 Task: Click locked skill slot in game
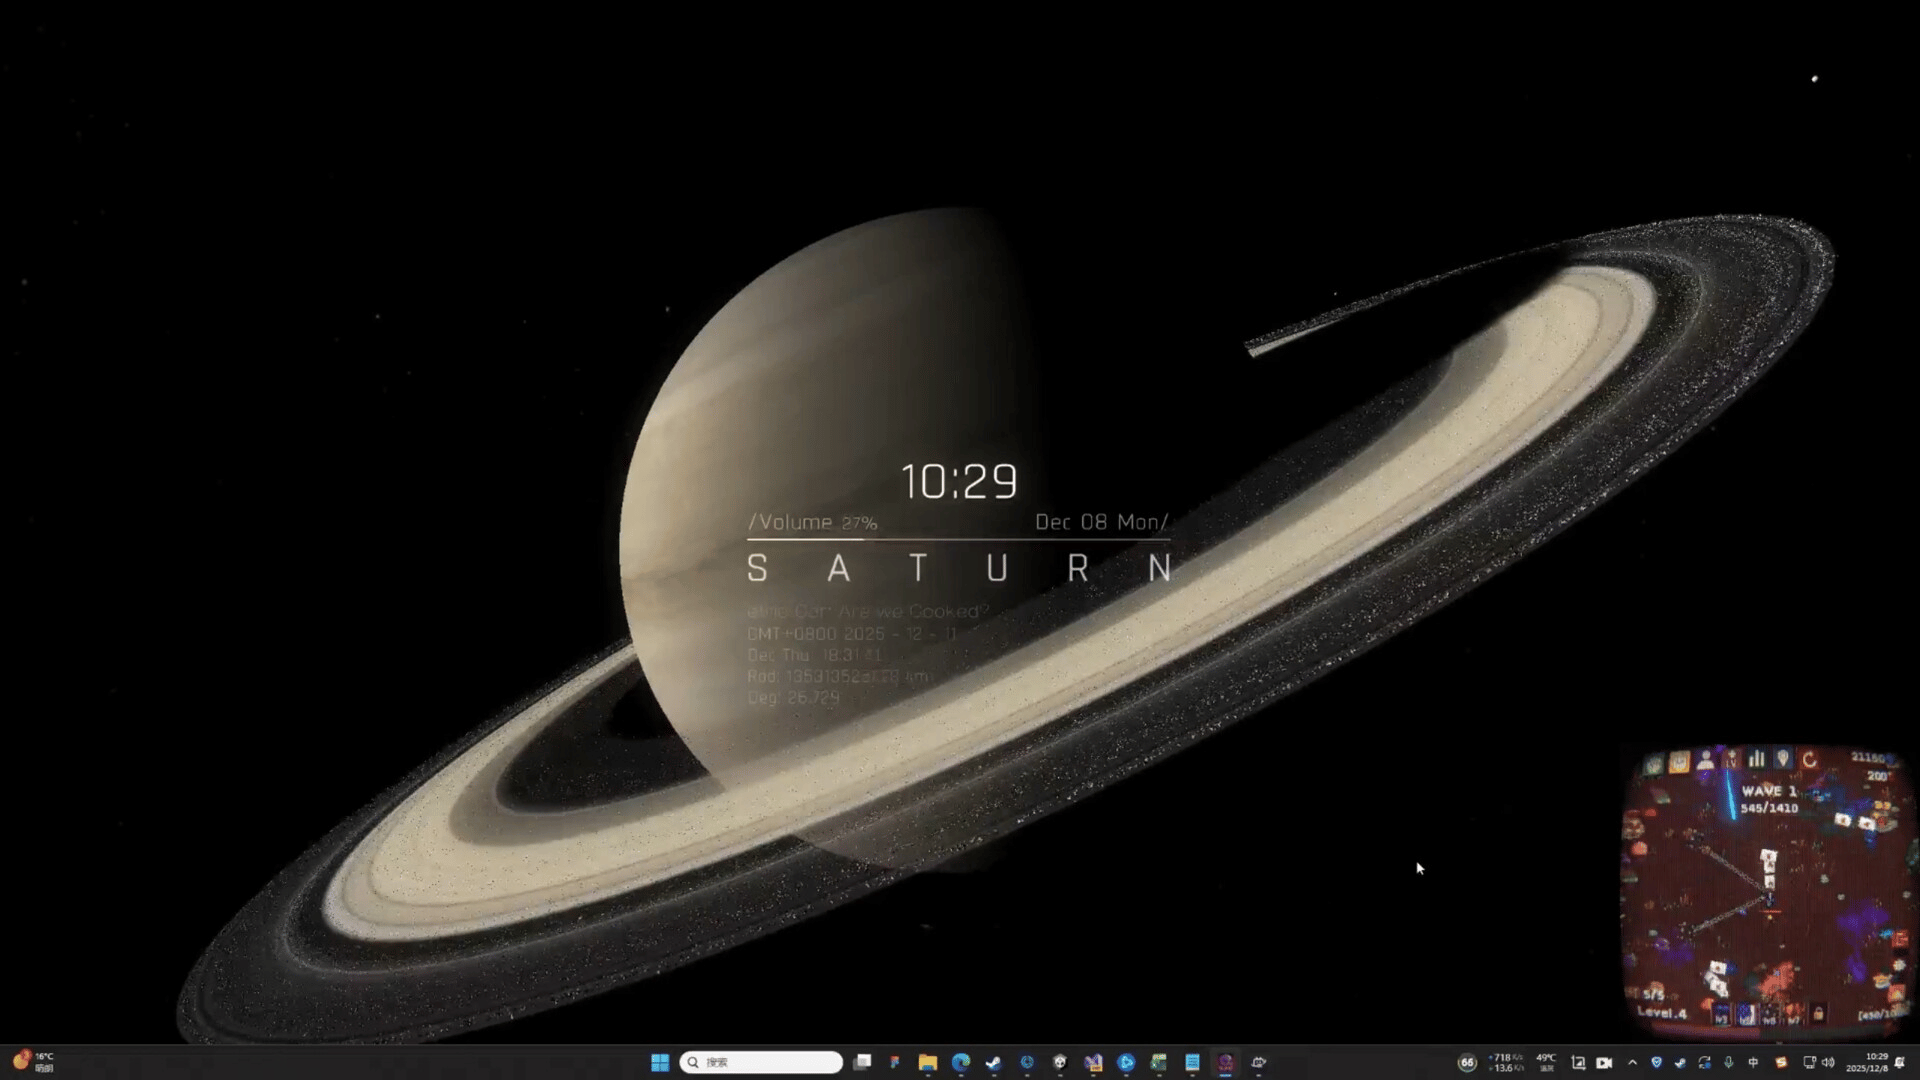[1818, 1014]
